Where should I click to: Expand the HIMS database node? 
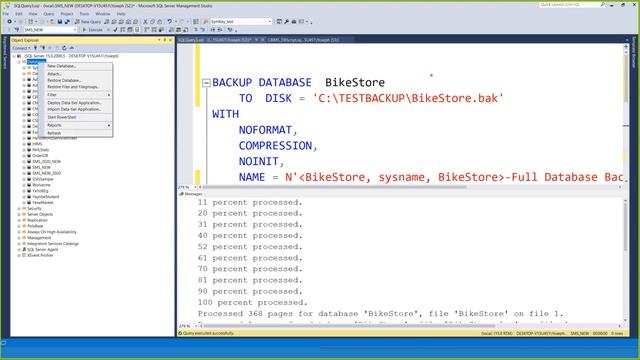[24, 144]
